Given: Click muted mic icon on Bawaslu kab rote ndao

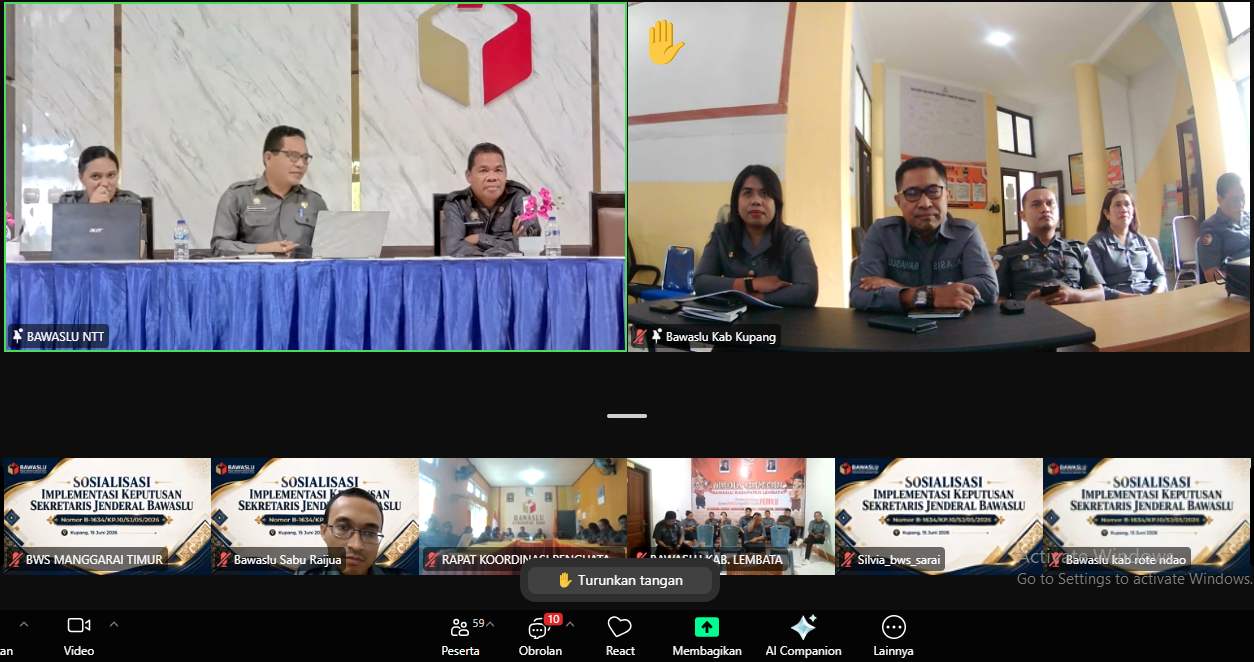Looking at the screenshot, I should 1056,560.
